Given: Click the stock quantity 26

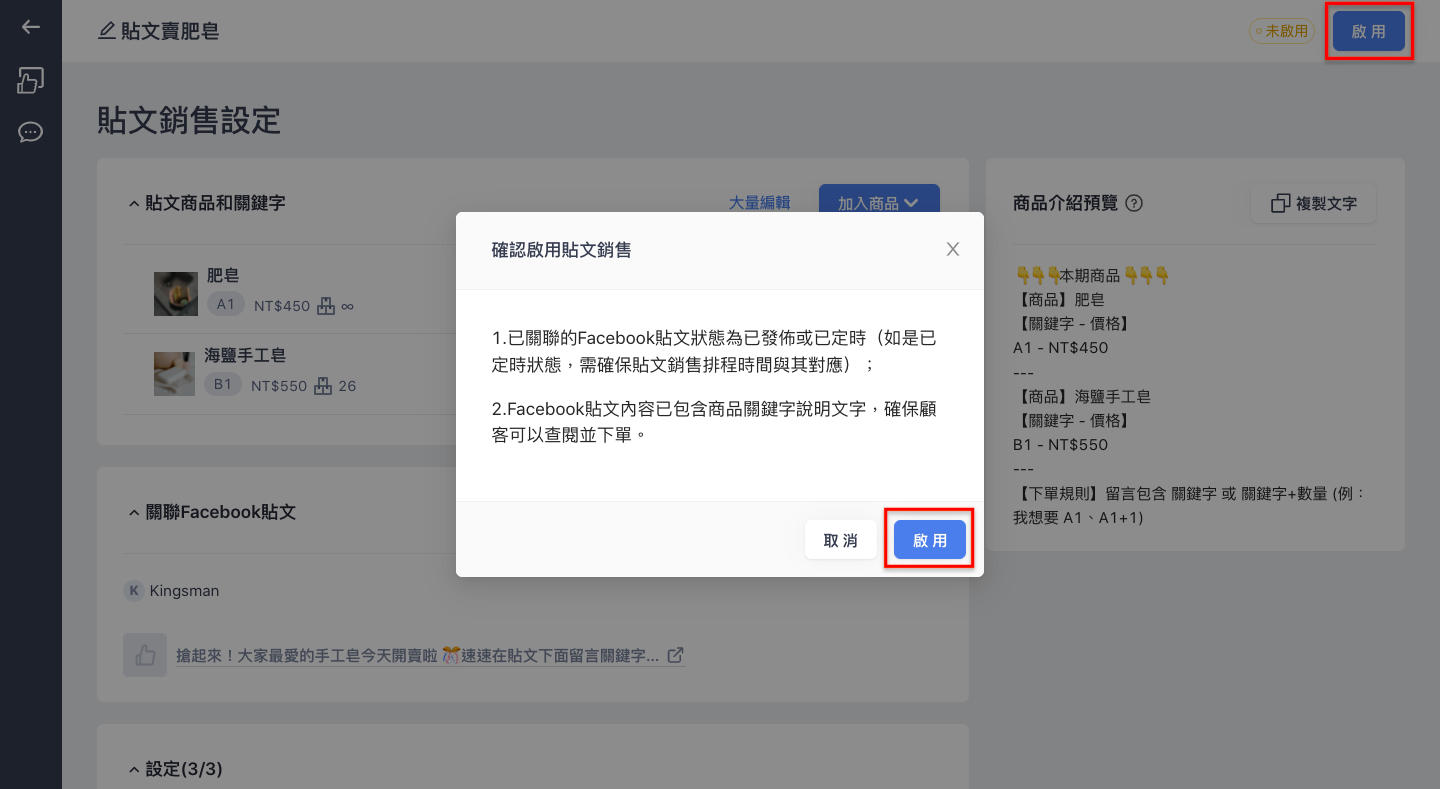Looking at the screenshot, I should click(347, 385).
